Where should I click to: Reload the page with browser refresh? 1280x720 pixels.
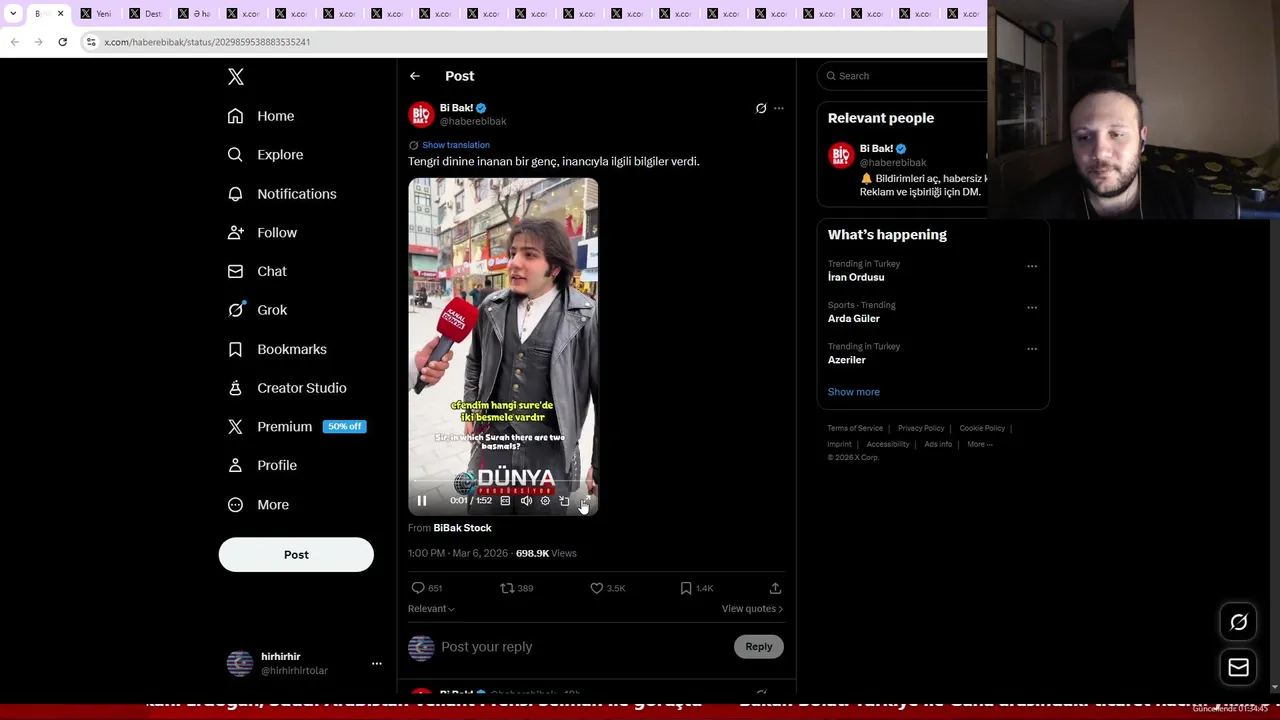(x=62, y=42)
